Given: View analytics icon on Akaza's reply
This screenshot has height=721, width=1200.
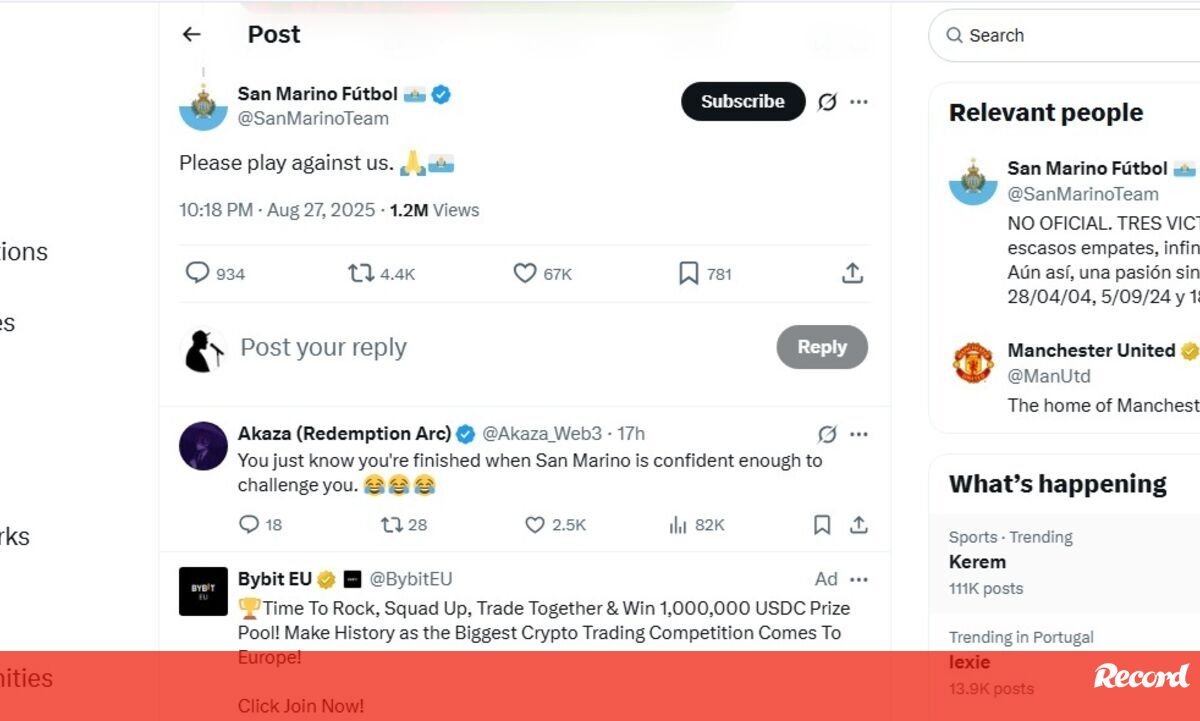Looking at the screenshot, I should tap(678, 525).
